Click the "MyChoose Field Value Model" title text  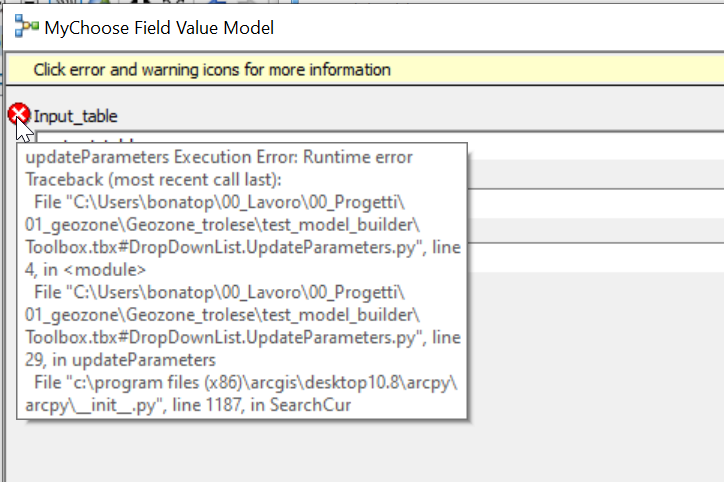tap(159, 28)
